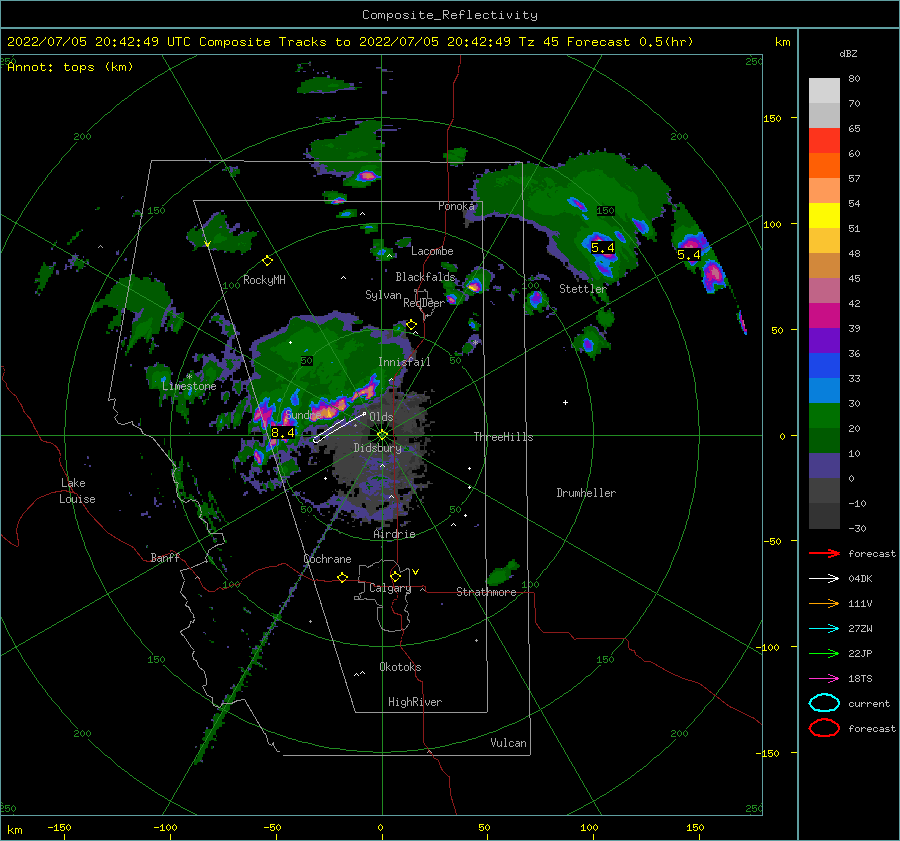Select the Vulcan city label
Viewport: 900px width, 841px height.
[x=508, y=743]
